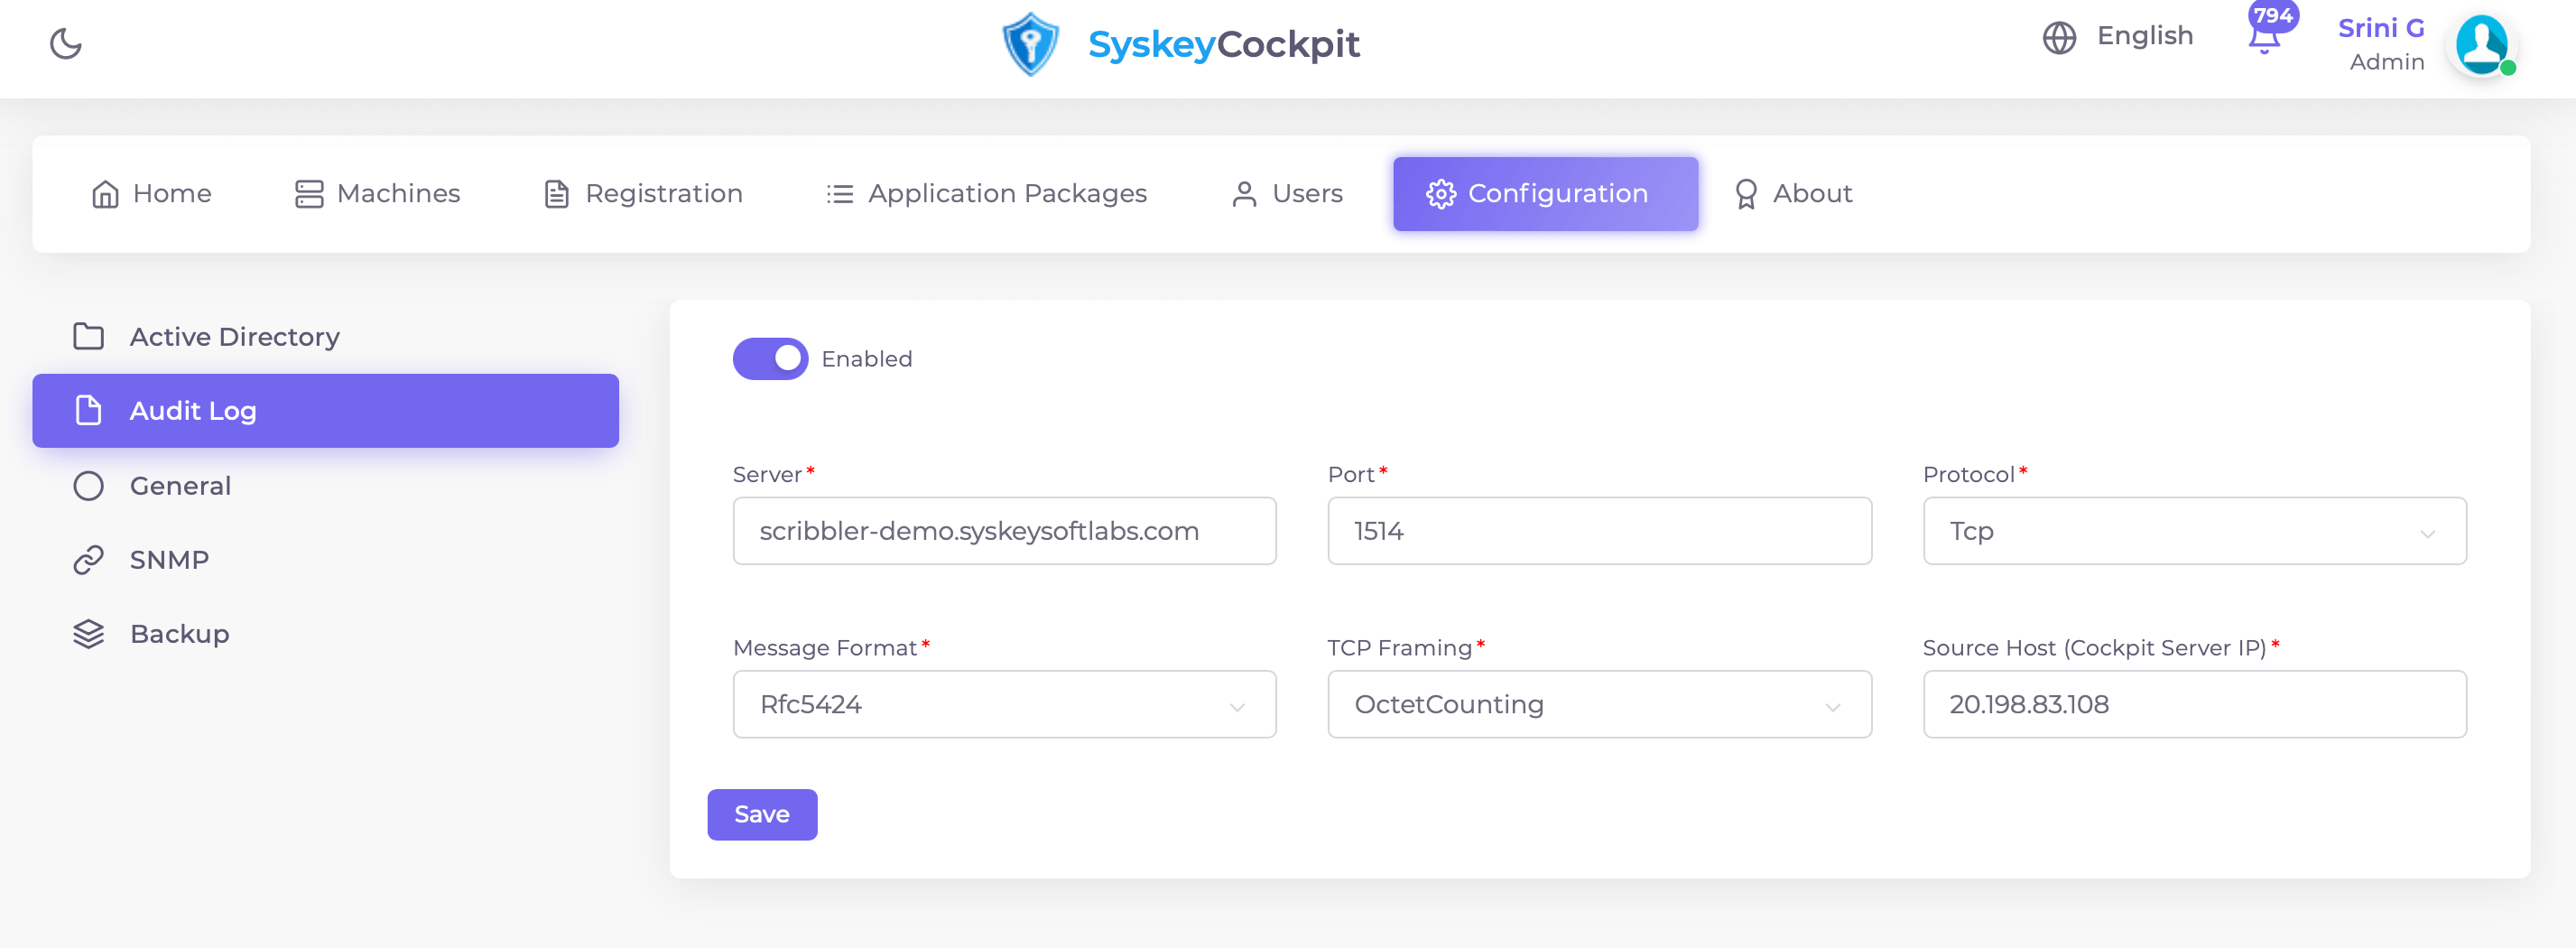Select the Audit Log sidebar entry
Viewport: 2576px width, 948px height.
[x=193, y=410]
